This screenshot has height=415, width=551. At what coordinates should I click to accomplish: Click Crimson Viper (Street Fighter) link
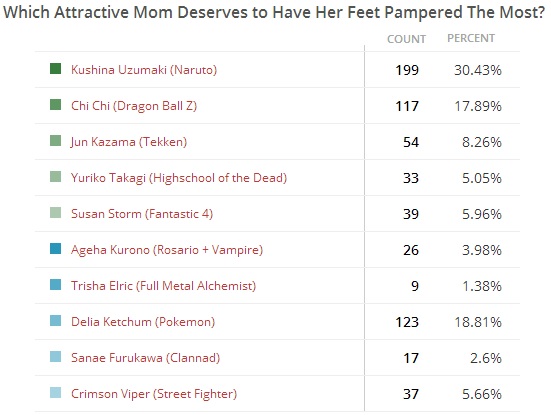click(x=154, y=394)
